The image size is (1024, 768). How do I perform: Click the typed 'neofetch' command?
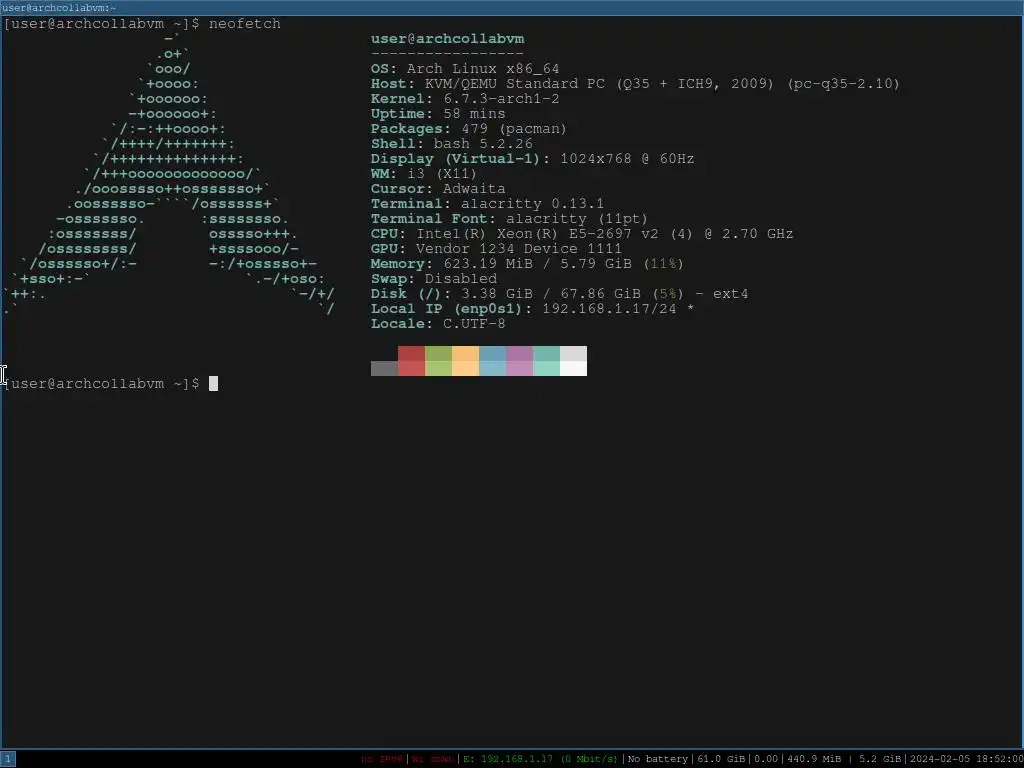pyautogui.click(x=245, y=24)
